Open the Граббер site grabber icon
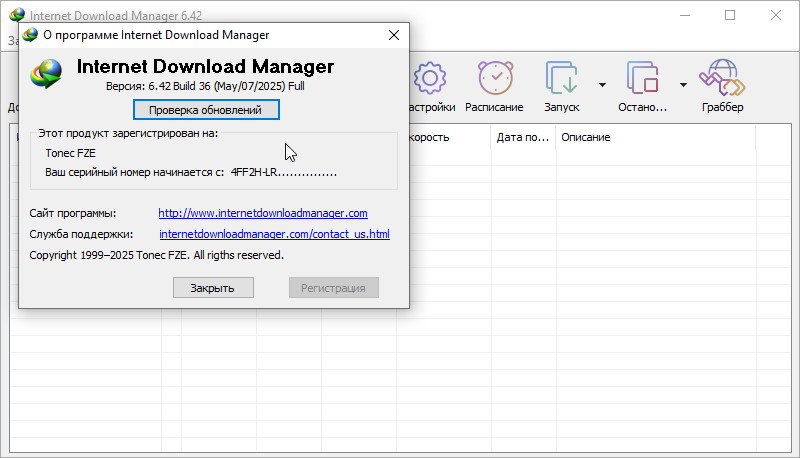Screen dimensions: 800x458 (x=722, y=78)
